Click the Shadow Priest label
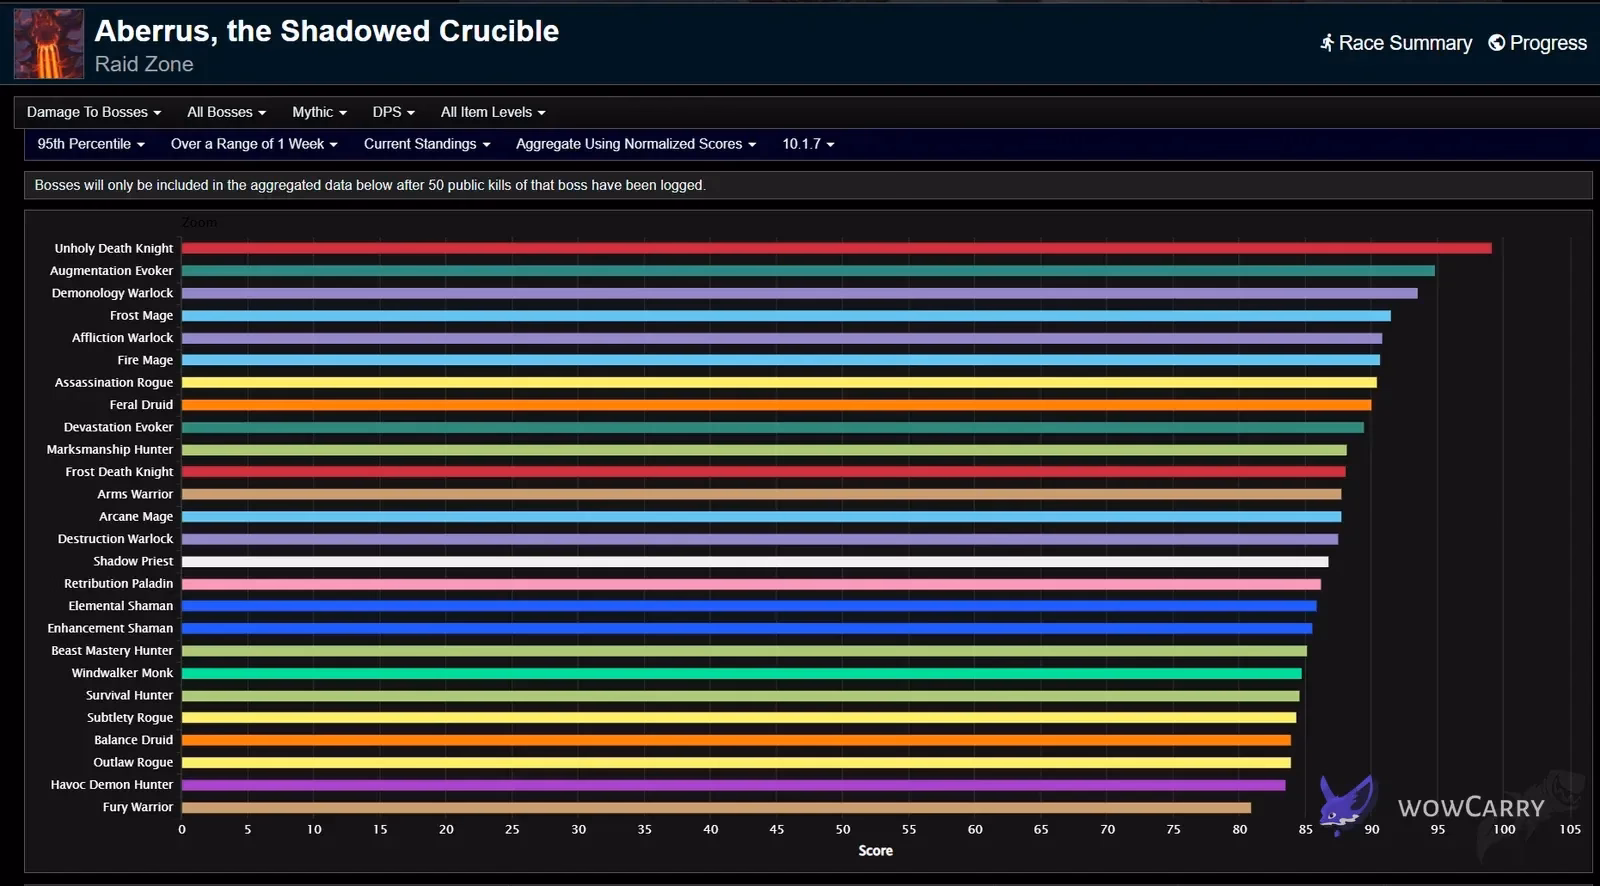This screenshot has height=886, width=1600. click(133, 562)
